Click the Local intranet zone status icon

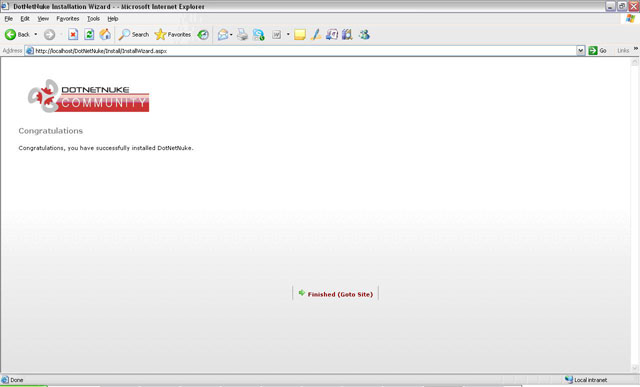(569, 380)
